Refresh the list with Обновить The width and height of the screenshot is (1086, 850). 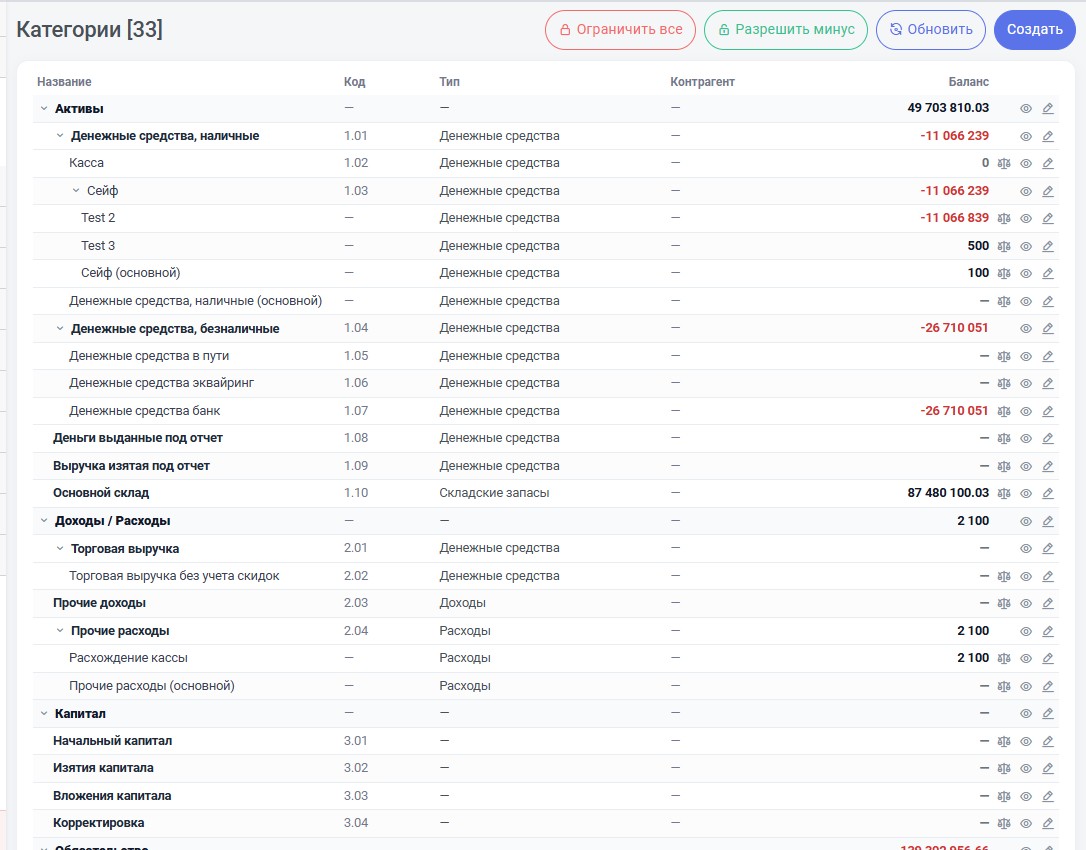[931, 30]
